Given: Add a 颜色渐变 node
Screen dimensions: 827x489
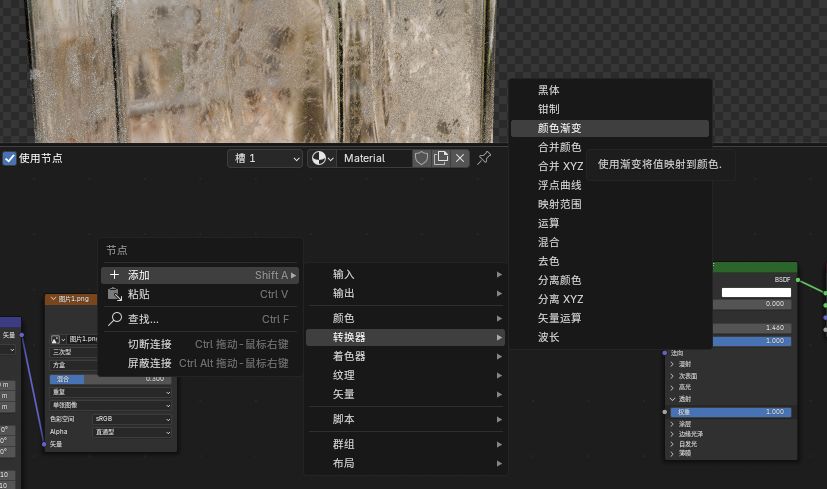Looking at the screenshot, I should pos(610,128).
